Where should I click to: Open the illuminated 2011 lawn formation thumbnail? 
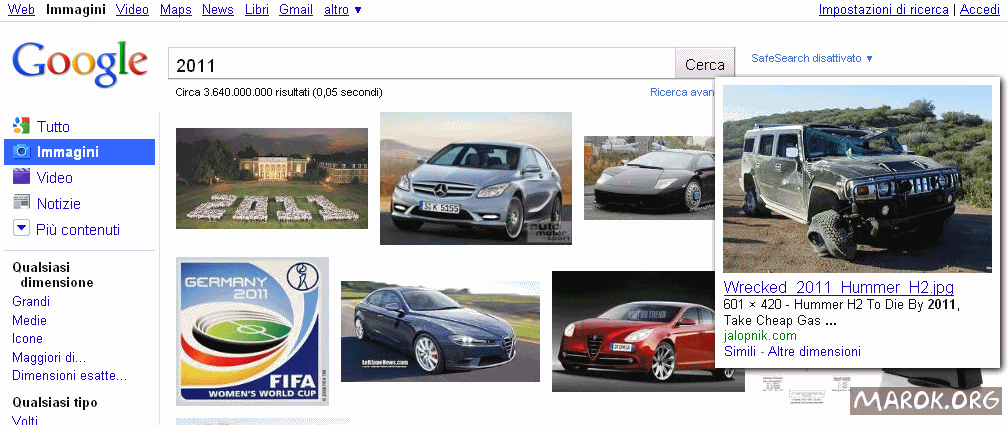pyautogui.click(x=272, y=178)
